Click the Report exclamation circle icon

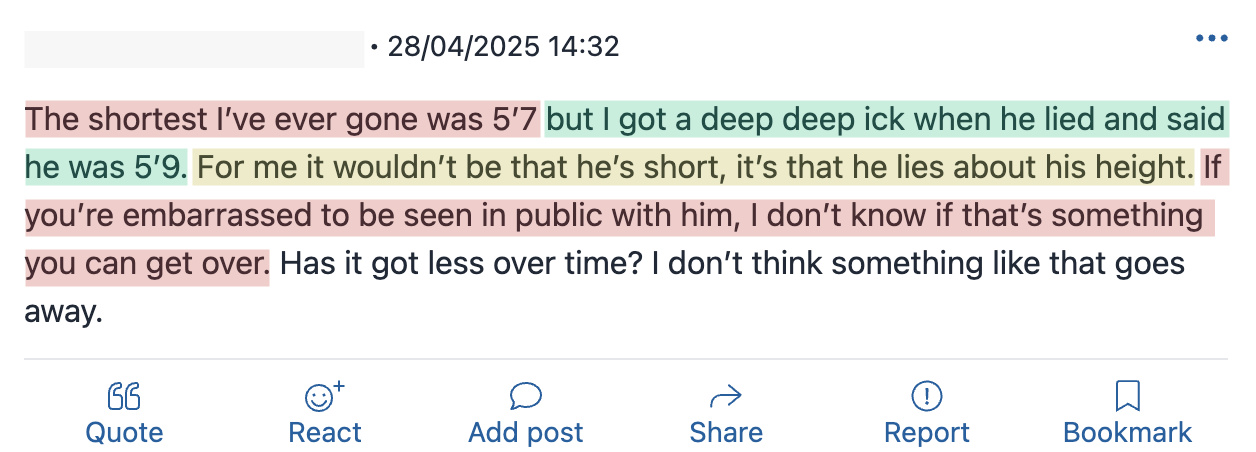click(927, 397)
